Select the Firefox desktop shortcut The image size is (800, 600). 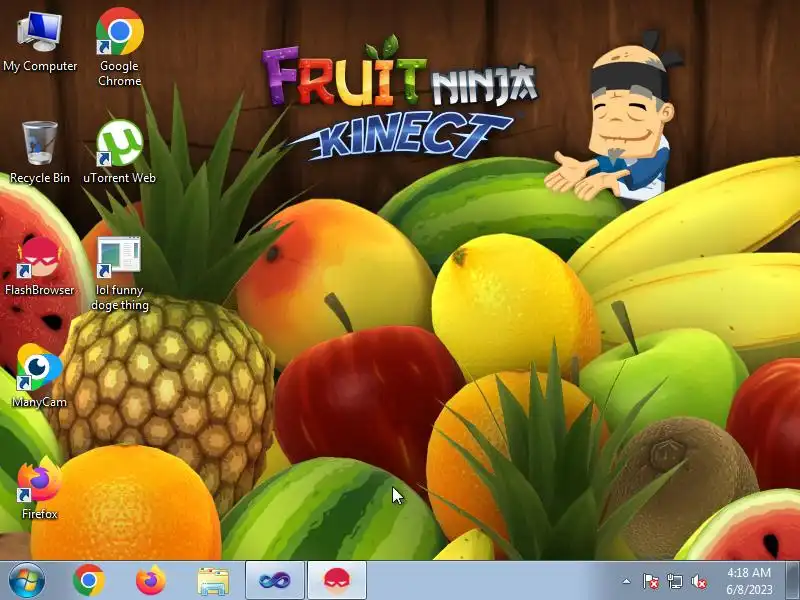point(40,489)
